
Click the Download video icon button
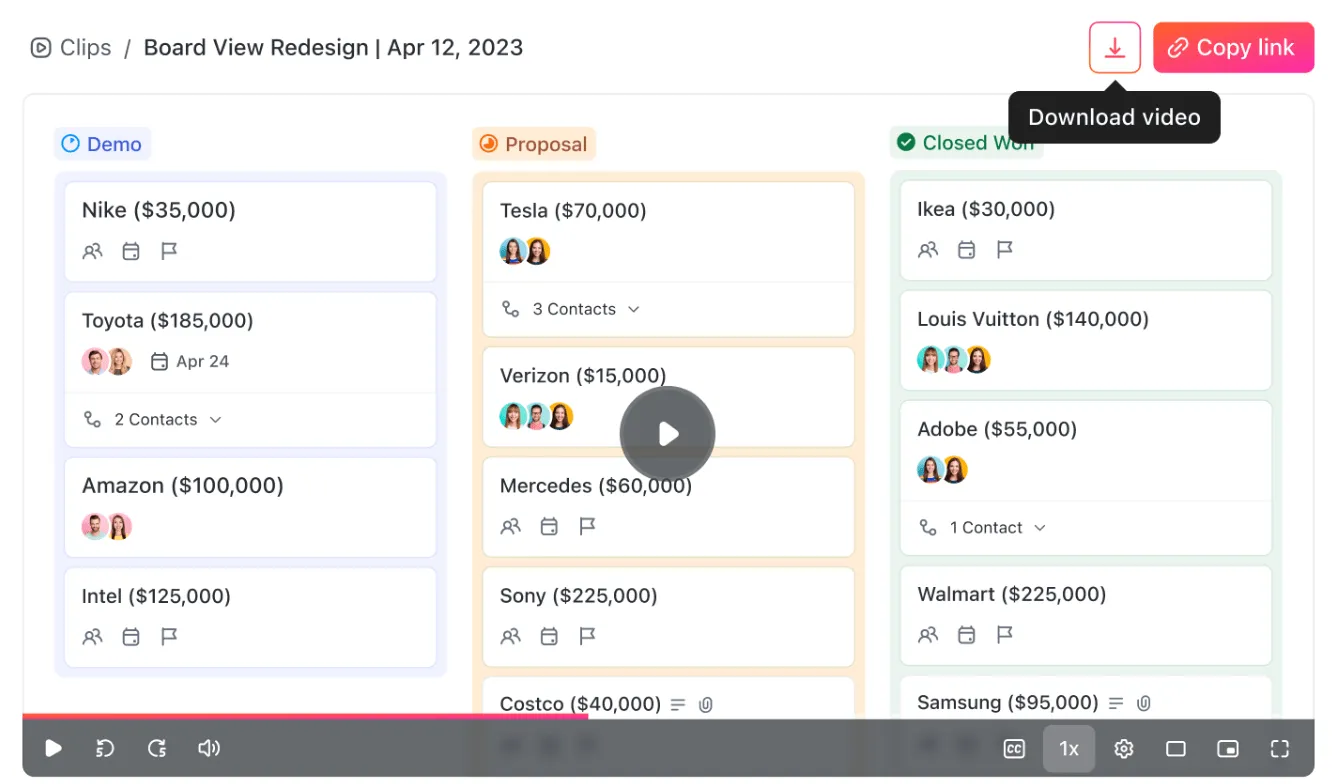pos(1115,48)
